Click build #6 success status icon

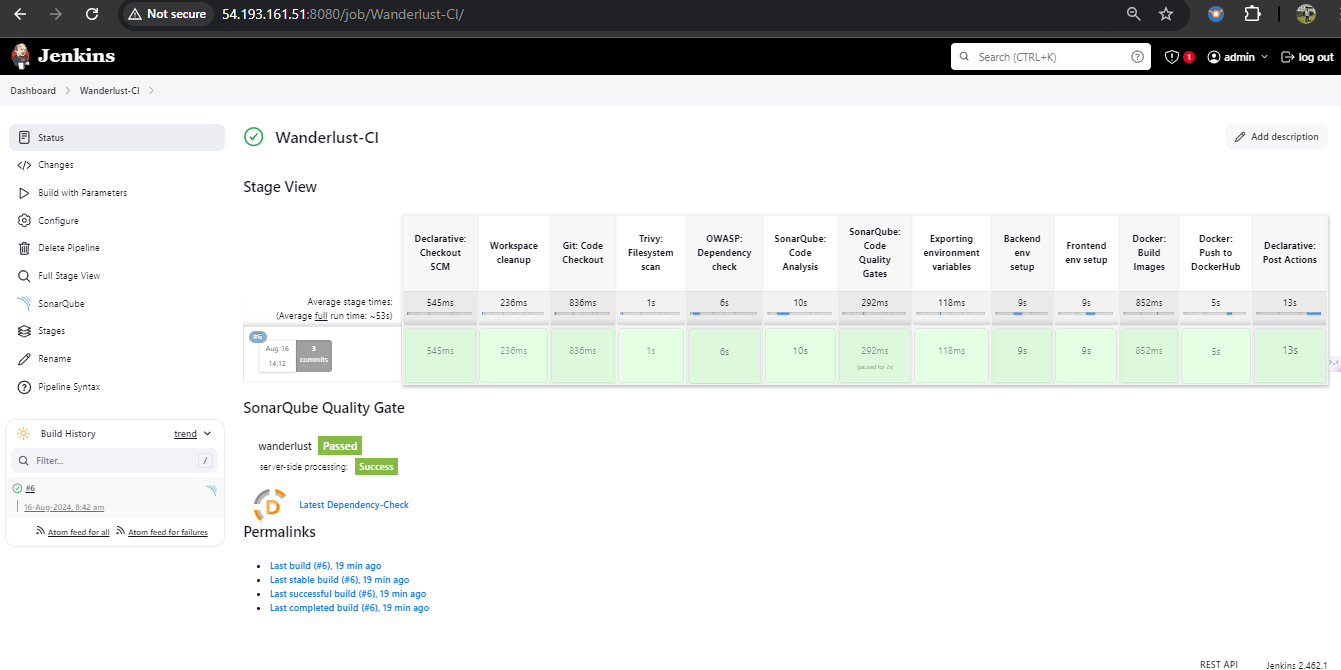(17, 488)
